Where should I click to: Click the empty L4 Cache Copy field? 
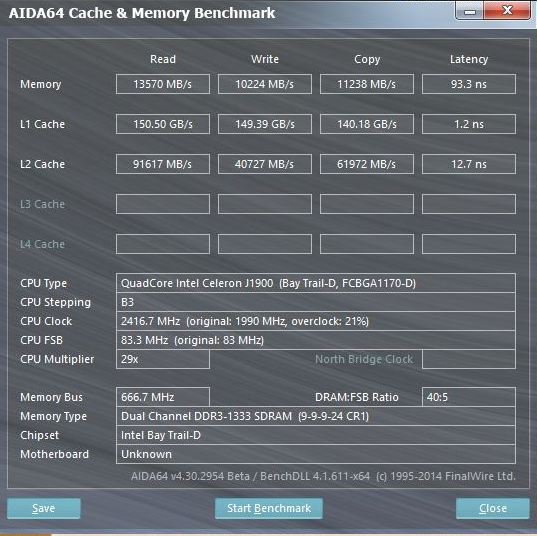[367, 244]
